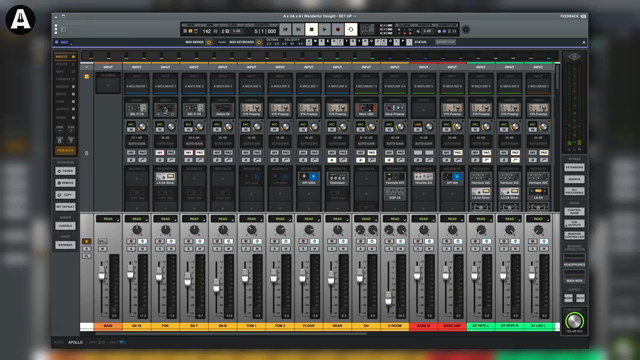This screenshot has width=640, height=360.
Task: Toggle 48V phantom power on FOK channel
Action: [160, 153]
